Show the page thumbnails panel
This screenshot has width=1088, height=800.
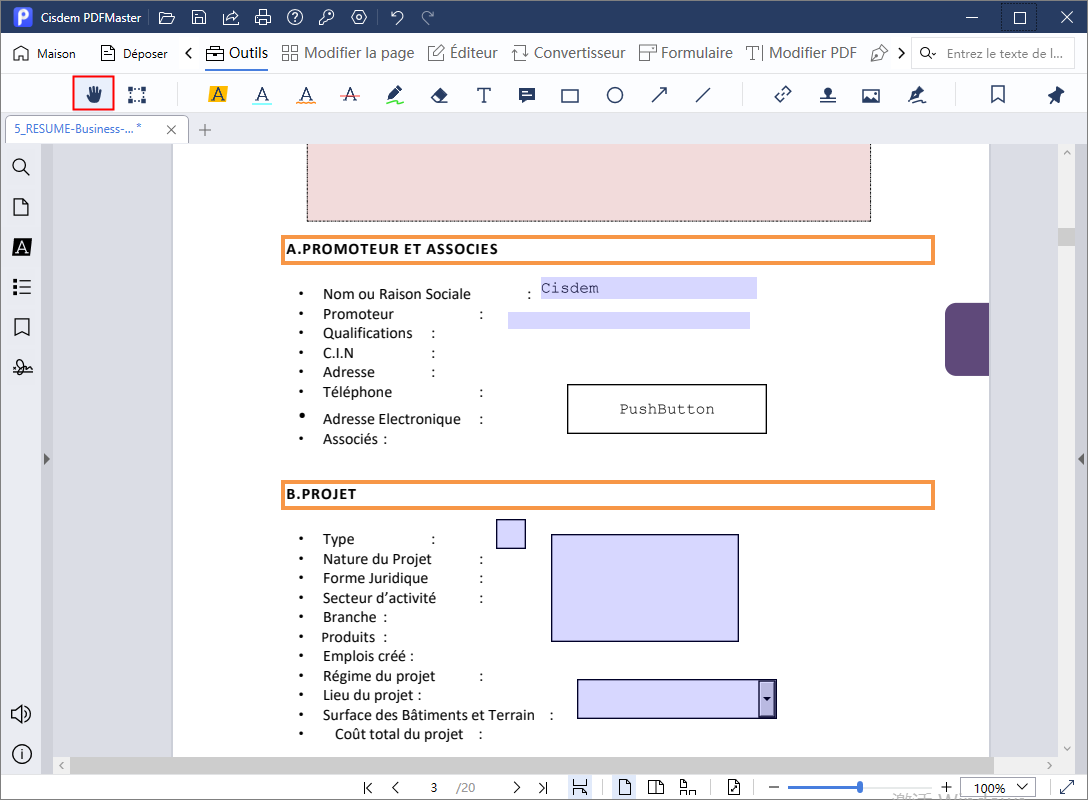pos(22,207)
